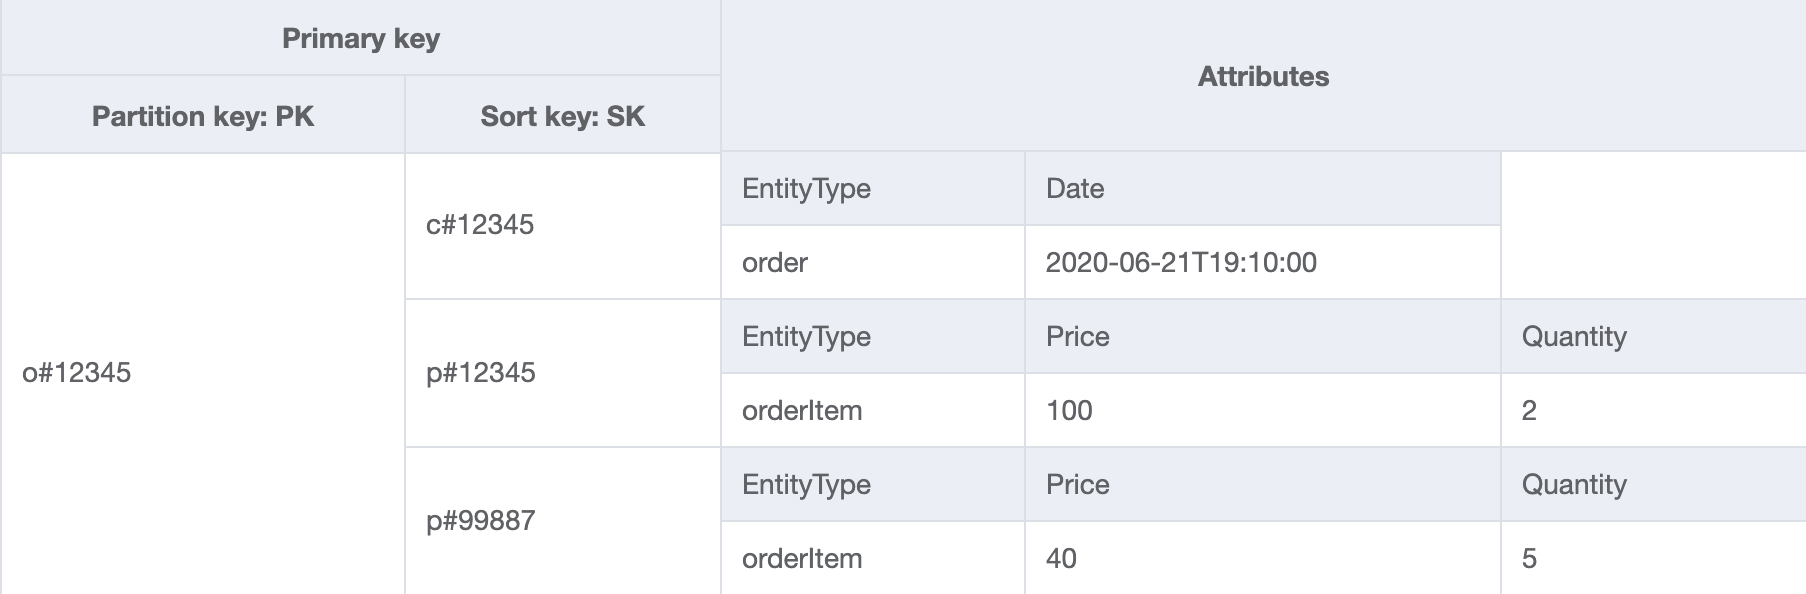Click the Partition key: PK column header
This screenshot has width=1806, height=594.
[203, 115]
